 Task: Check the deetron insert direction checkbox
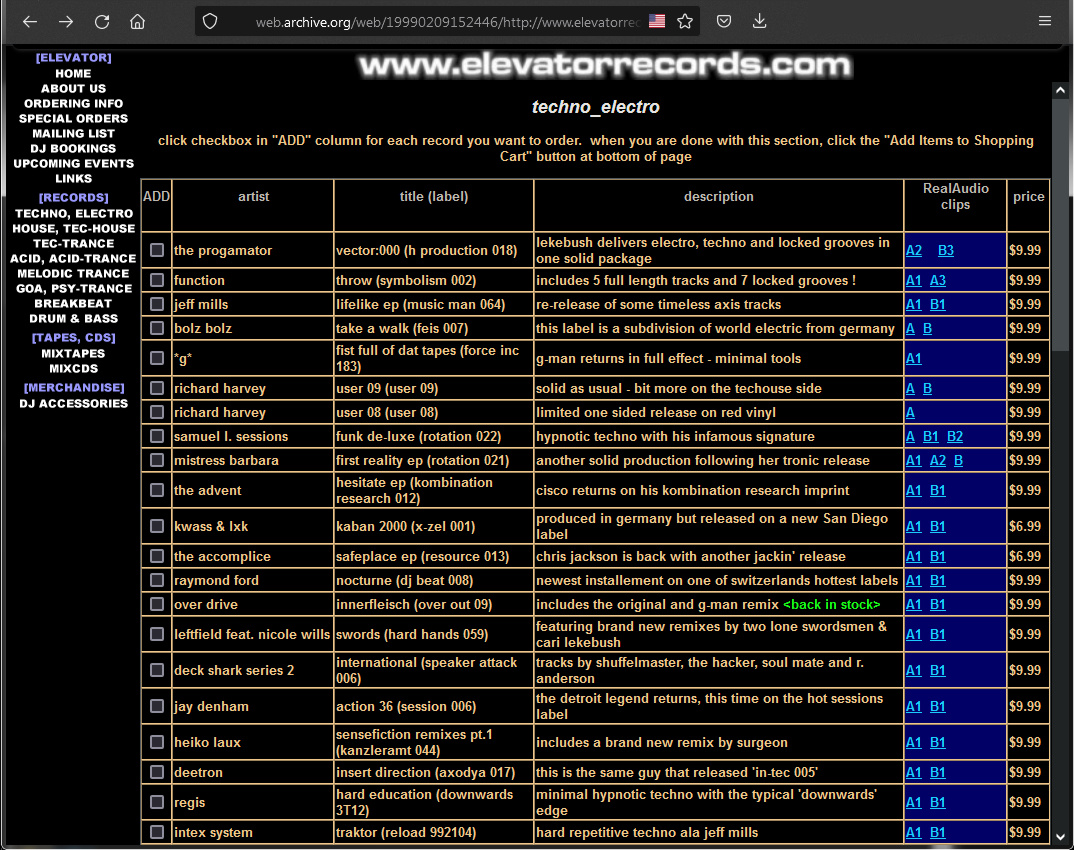coord(157,772)
